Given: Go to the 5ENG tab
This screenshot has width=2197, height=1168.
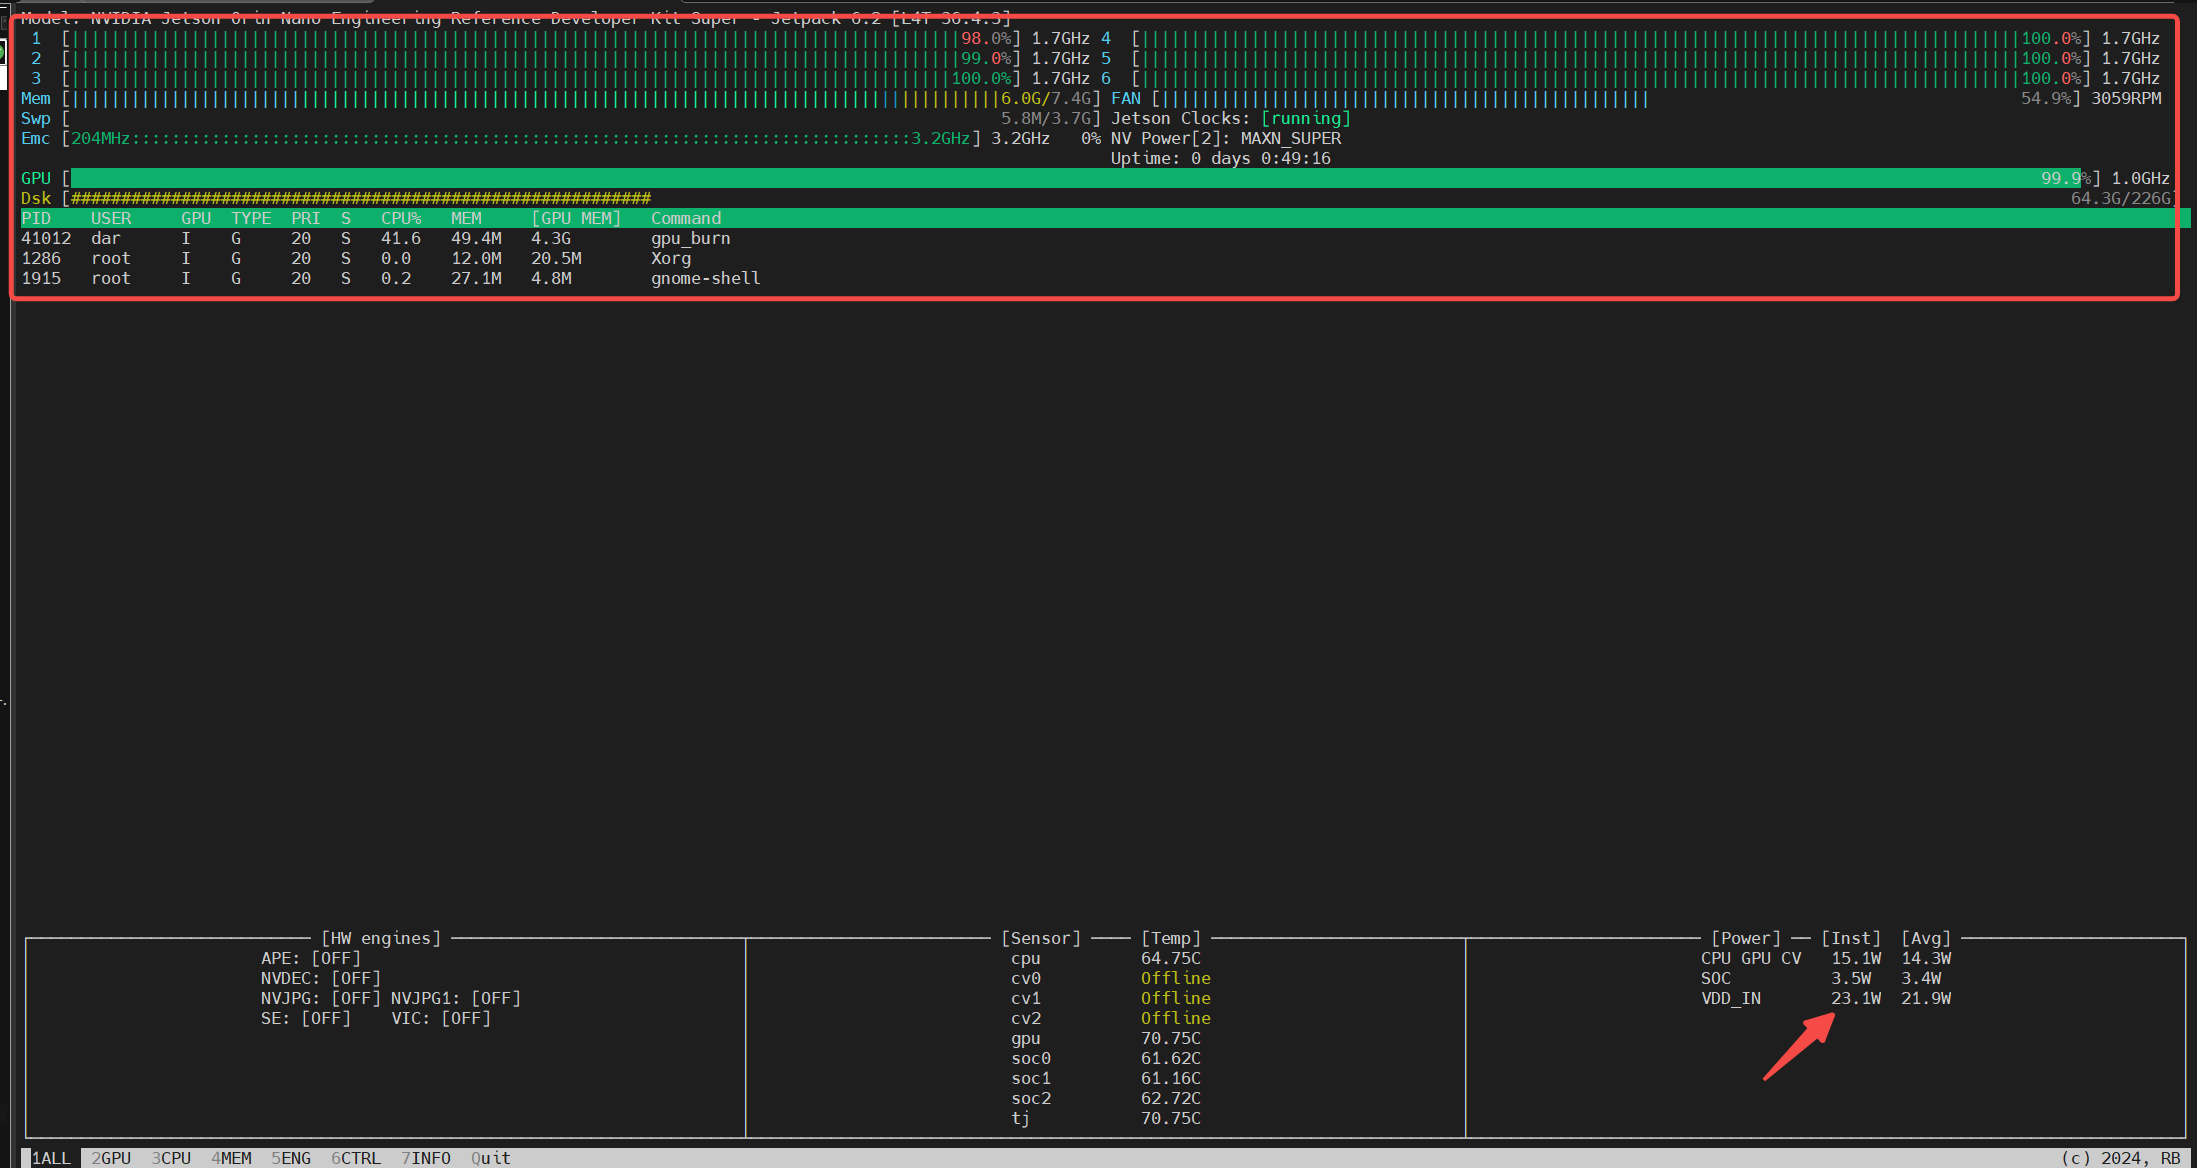Looking at the screenshot, I should point(291,1158).
